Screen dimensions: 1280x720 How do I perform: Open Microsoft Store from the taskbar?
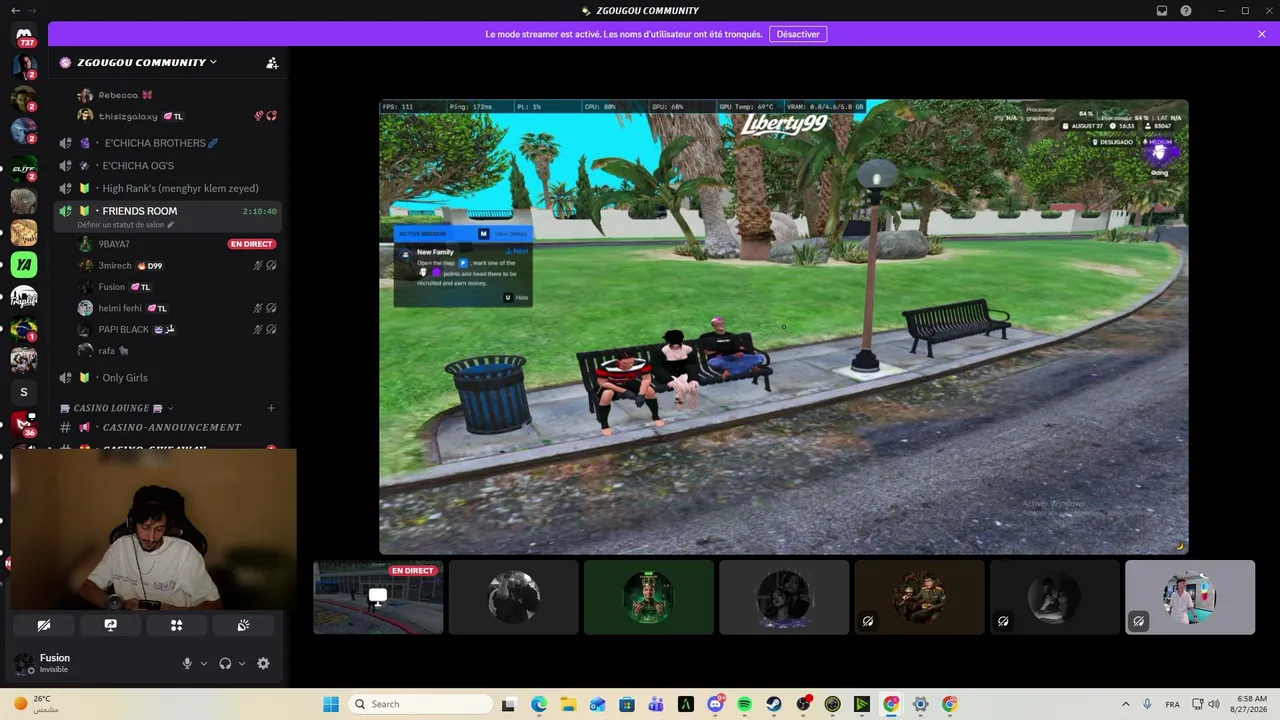(x=627, y=704)
